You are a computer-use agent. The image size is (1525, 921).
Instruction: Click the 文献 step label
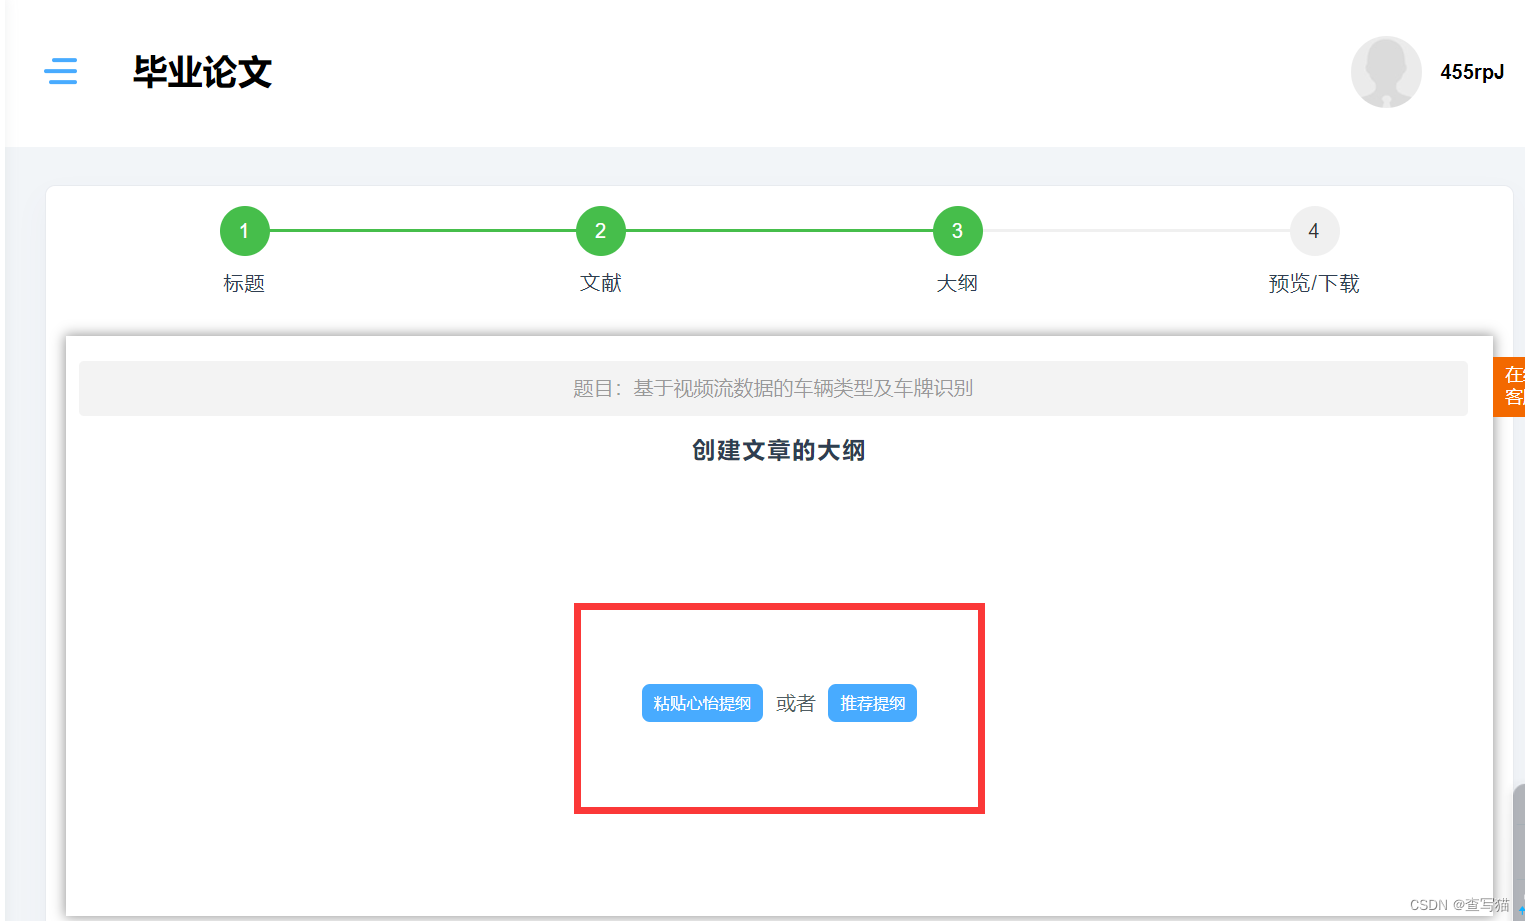601,283
